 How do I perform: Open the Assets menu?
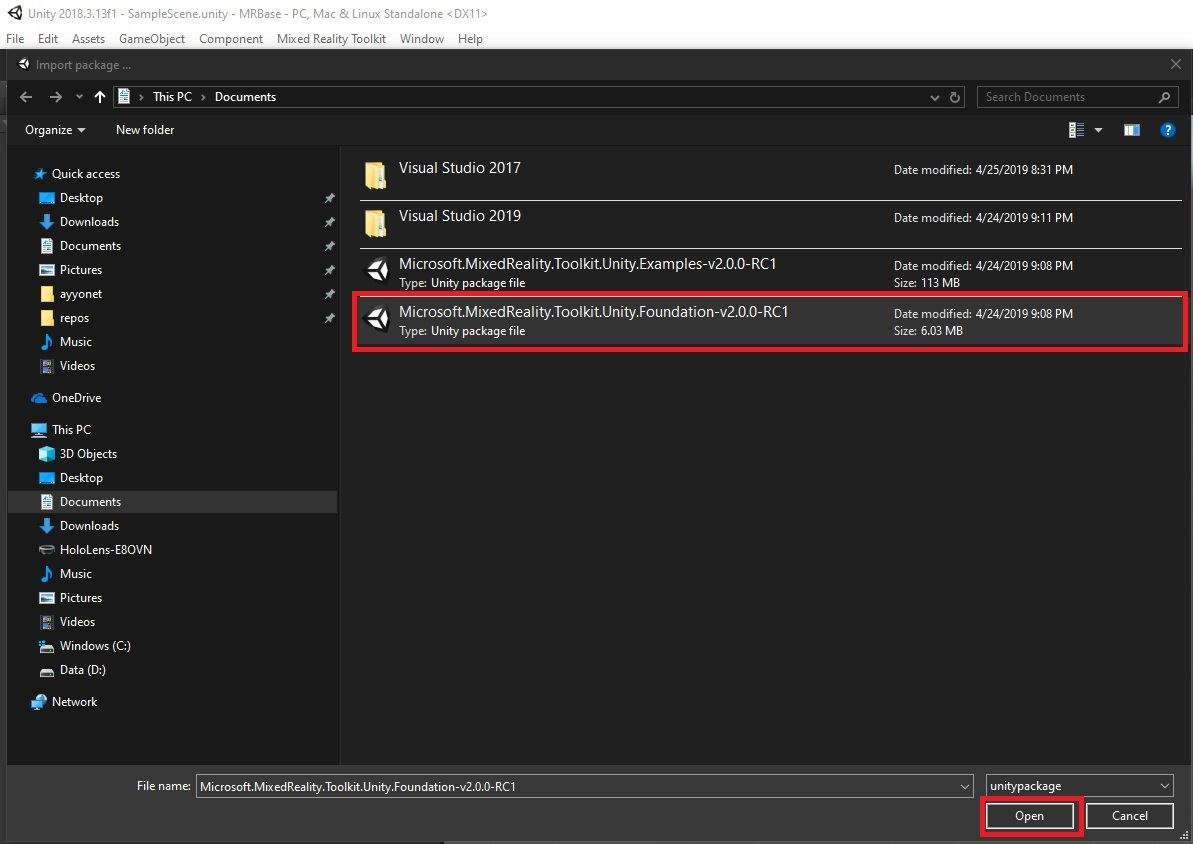[x=88, y=39]
